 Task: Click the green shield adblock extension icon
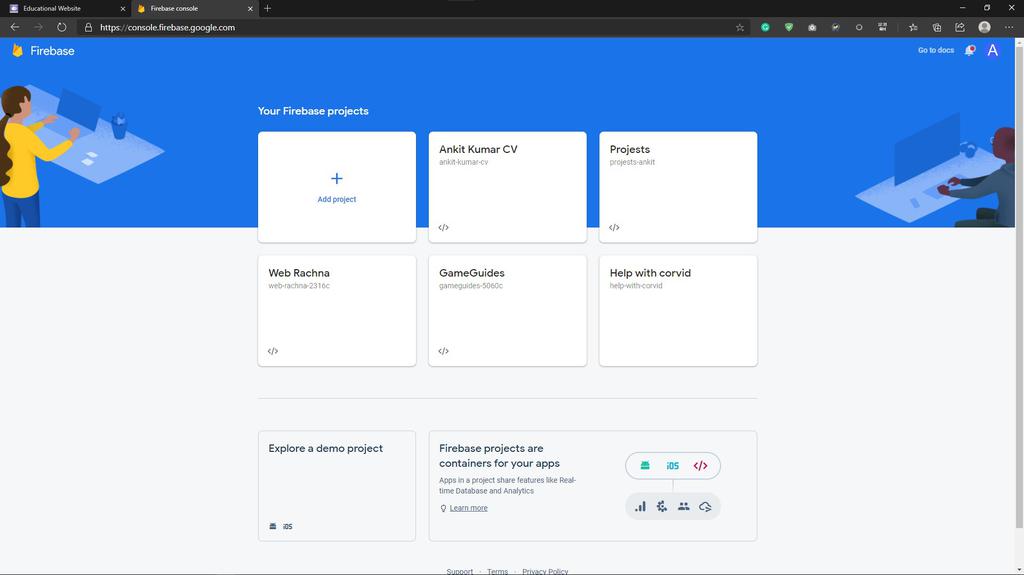(788, 27)
